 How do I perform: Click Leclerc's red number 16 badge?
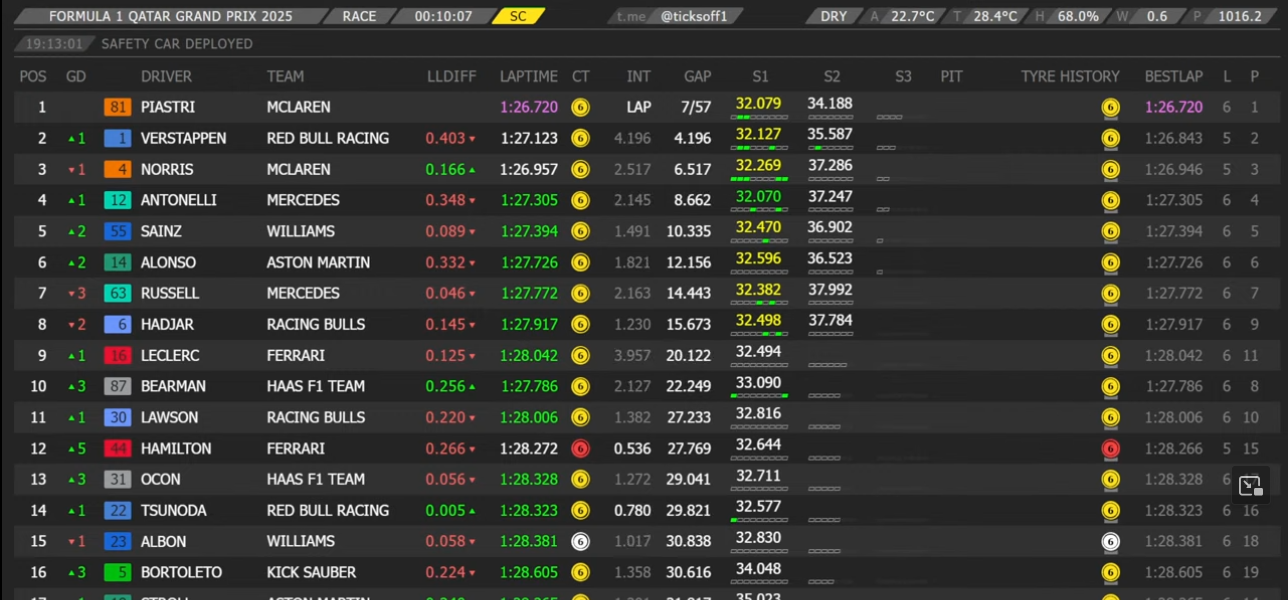tap(118, 356)
